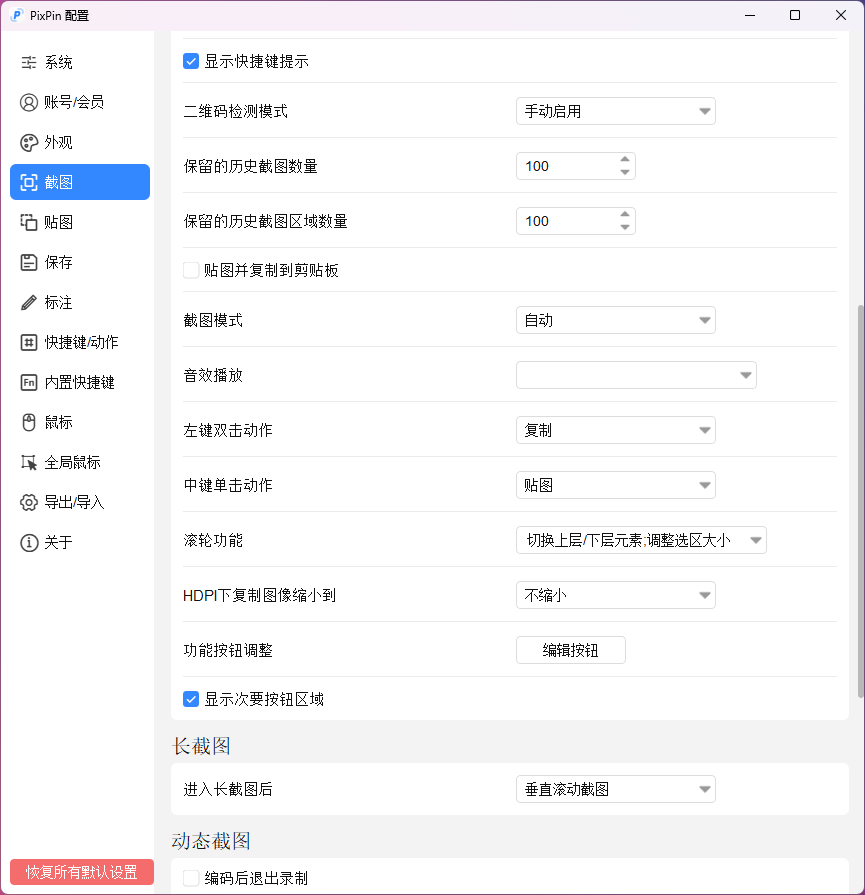Open the 二维码检测模式 dropdown
Screen dimensions: 865x895
[x=615, y=111]
